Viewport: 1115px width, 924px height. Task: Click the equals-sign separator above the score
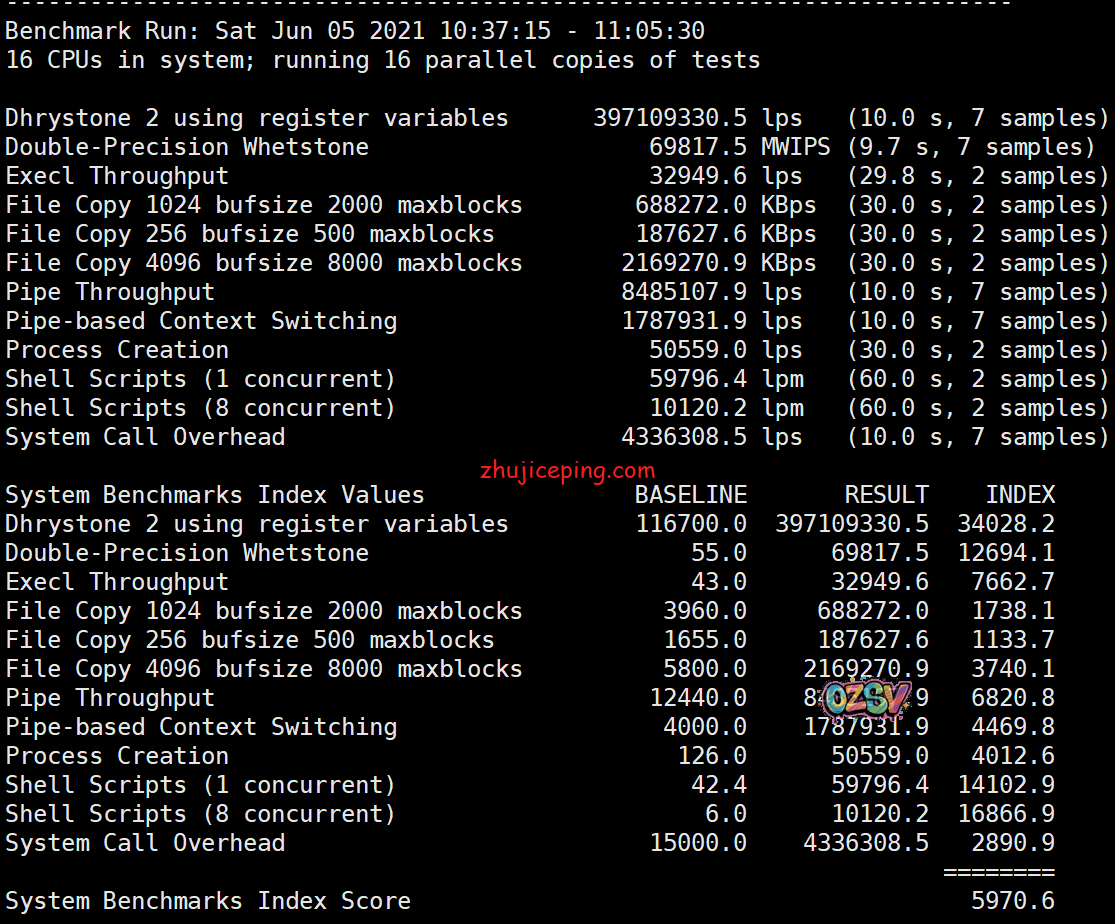tap(998, 872)
